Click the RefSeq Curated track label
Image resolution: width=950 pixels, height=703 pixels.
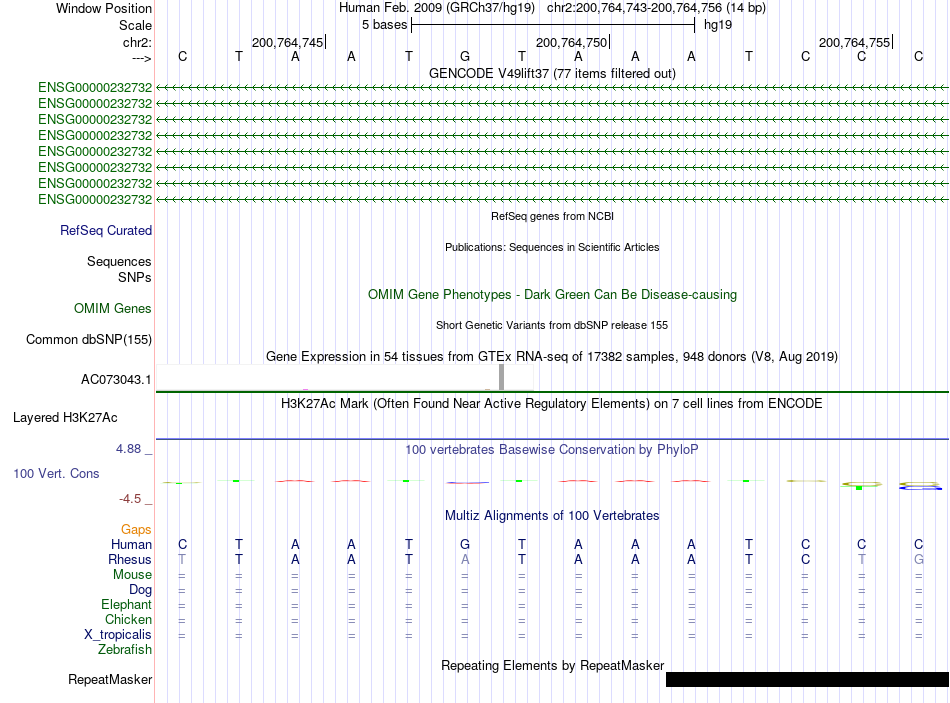(x=106, y=230)
